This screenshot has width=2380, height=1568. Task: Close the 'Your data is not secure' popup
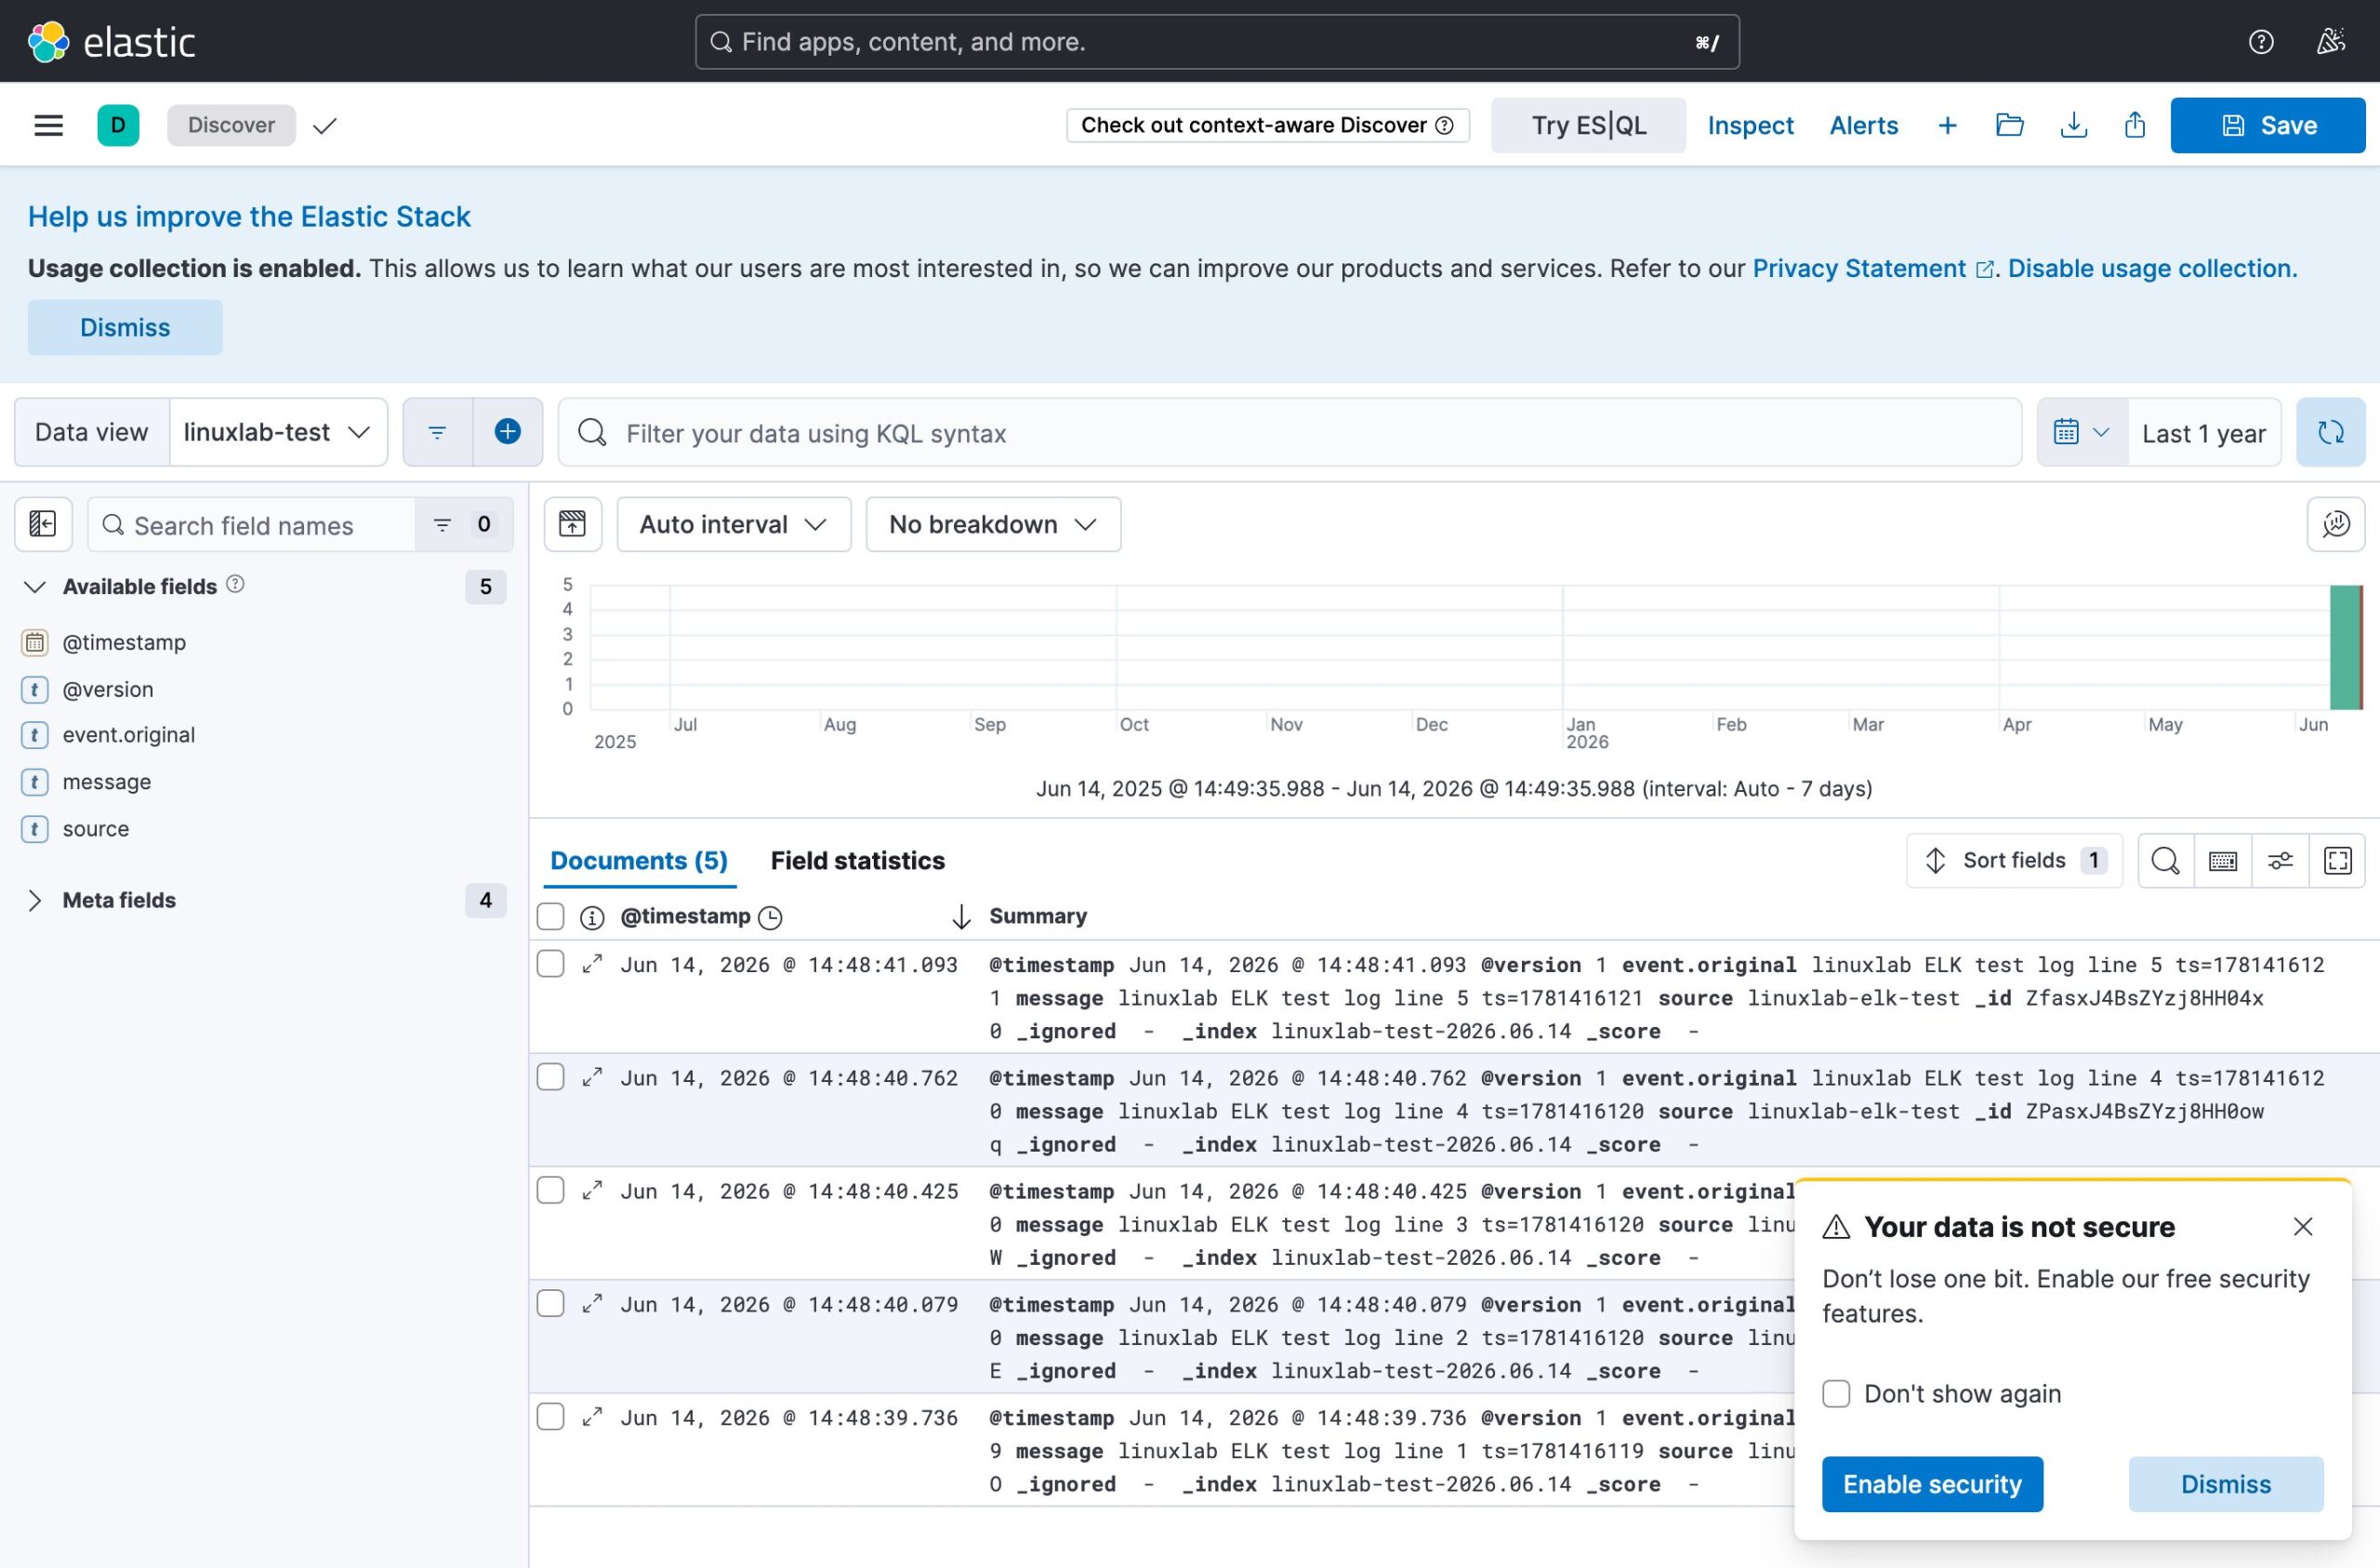coord(2303,1226)
